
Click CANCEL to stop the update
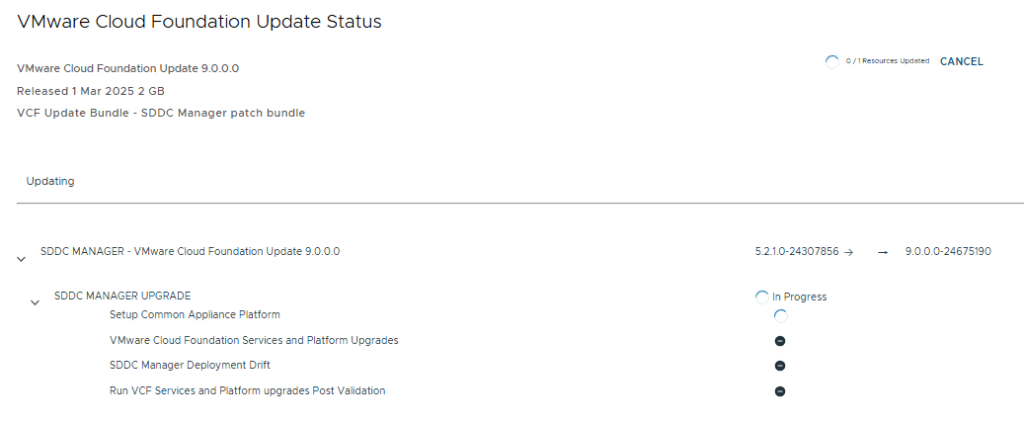961,62
